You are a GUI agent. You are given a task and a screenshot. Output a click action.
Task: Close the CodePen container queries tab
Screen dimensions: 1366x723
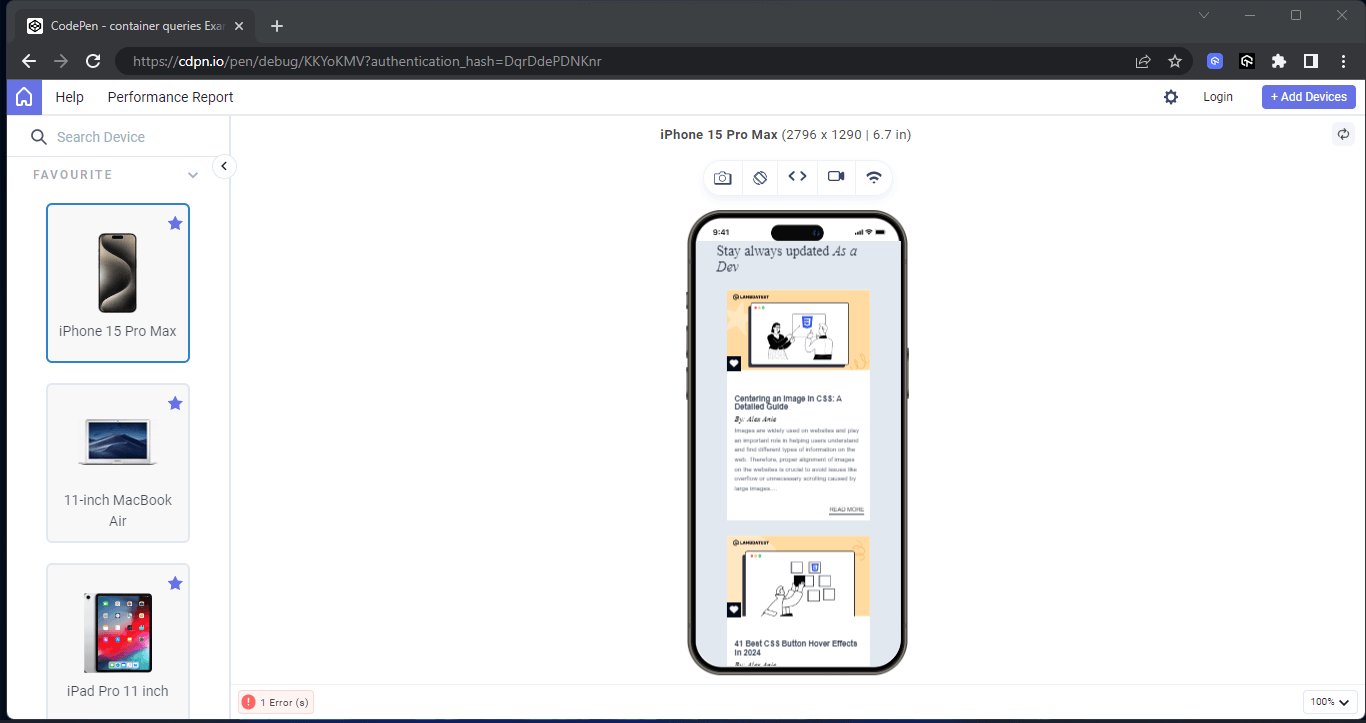239,26
